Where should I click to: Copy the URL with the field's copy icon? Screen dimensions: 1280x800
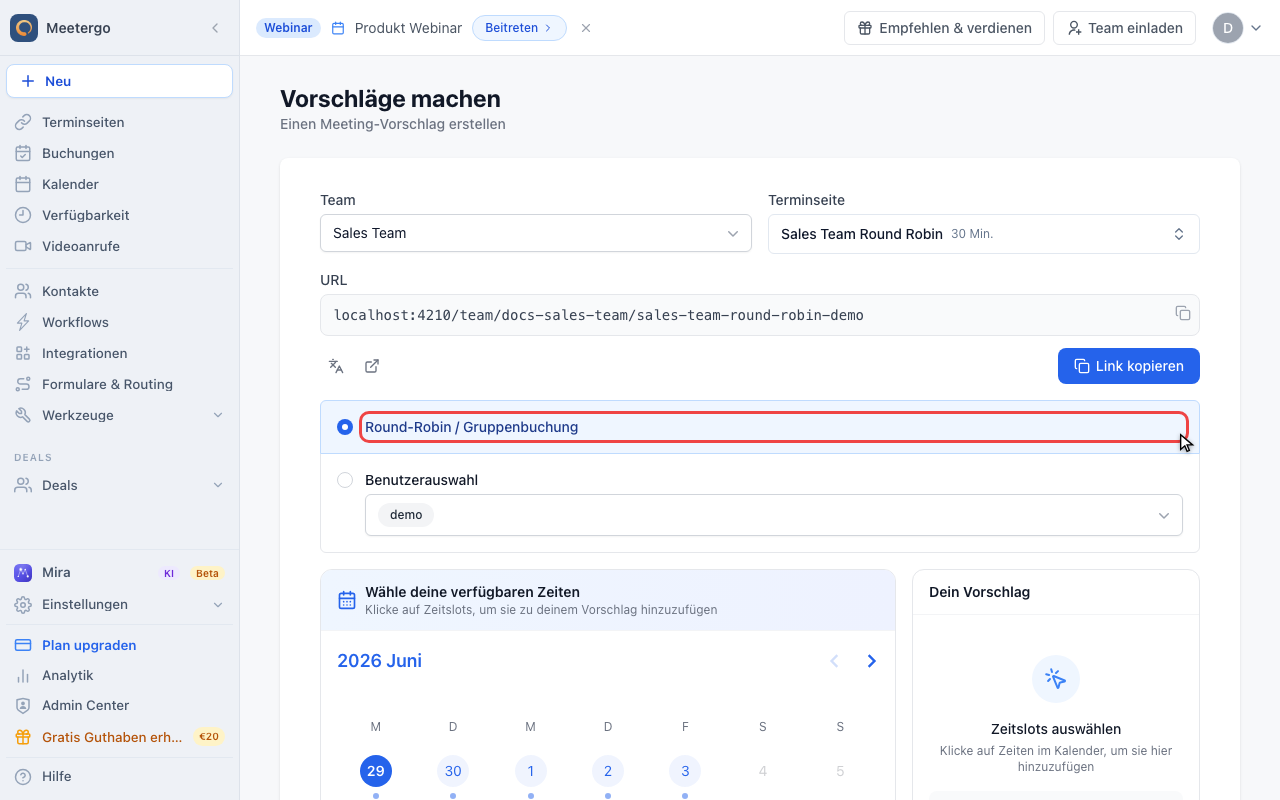[x=1183, y=313]
